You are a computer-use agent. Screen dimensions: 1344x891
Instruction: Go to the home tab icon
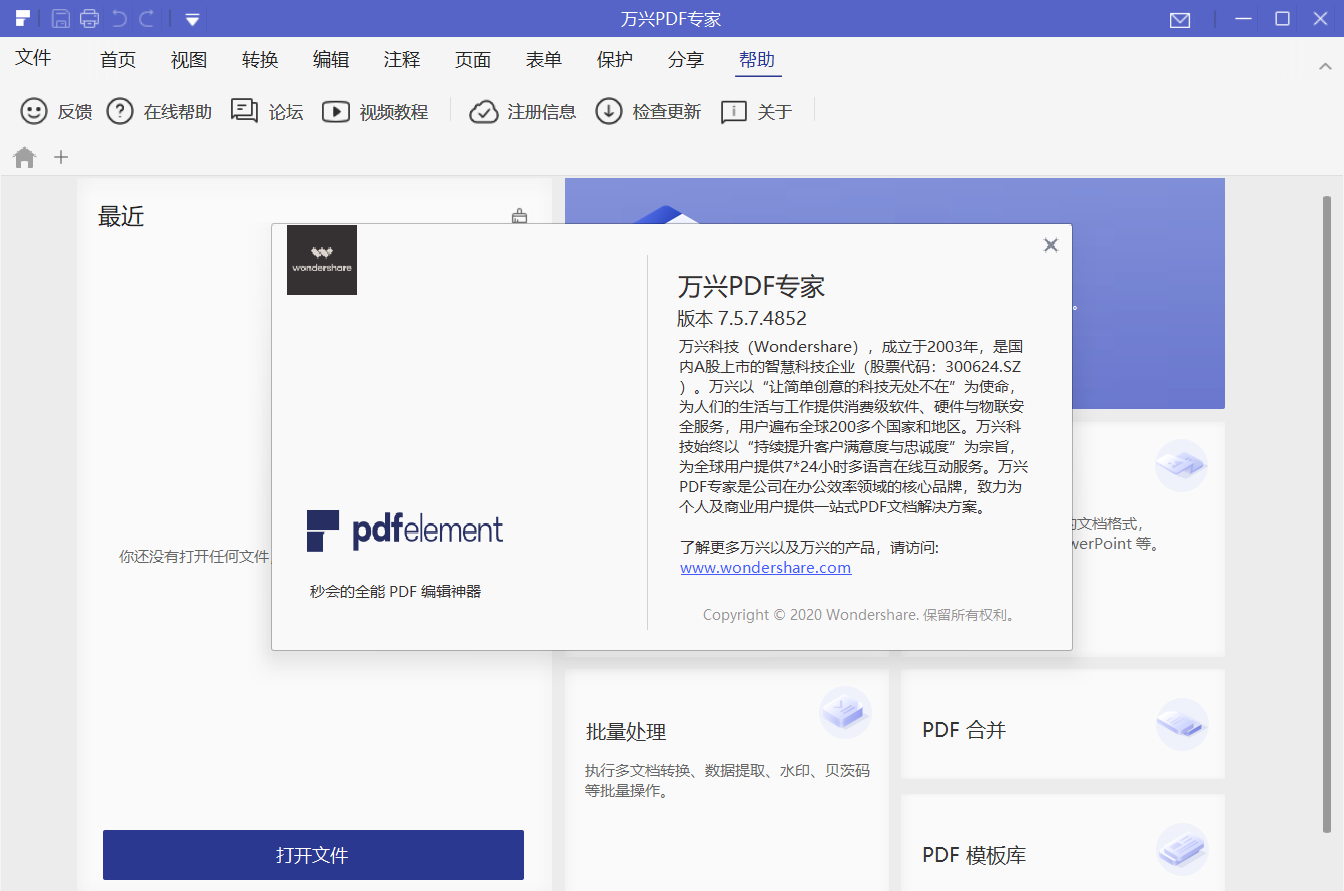tap(24, 157)
